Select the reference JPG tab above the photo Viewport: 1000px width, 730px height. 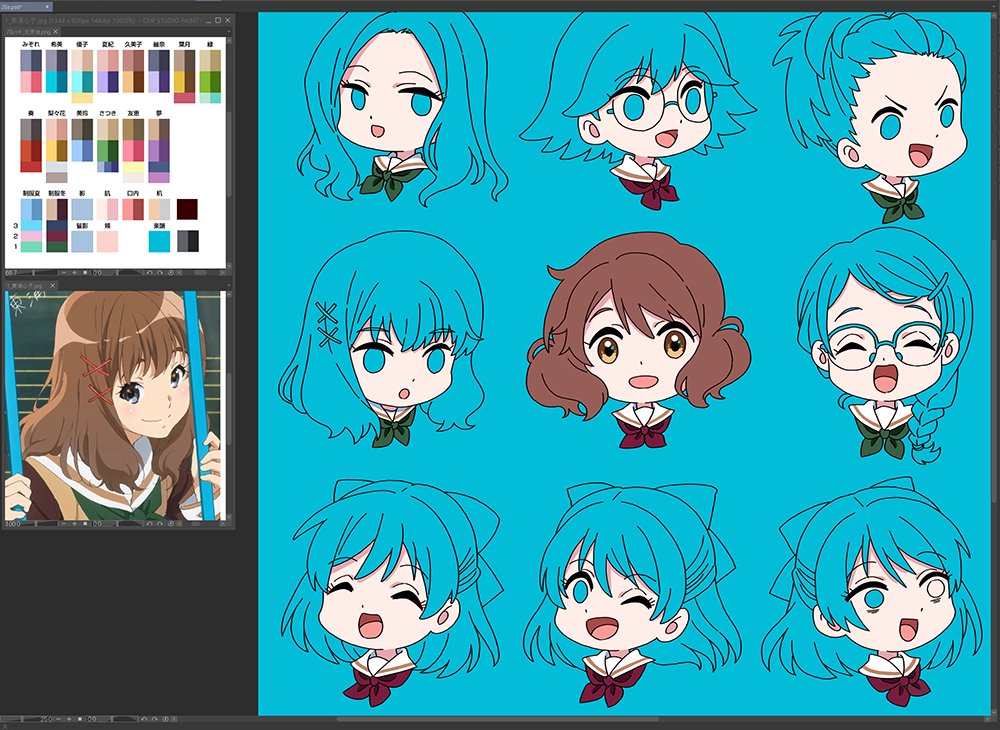coord(29,286)
